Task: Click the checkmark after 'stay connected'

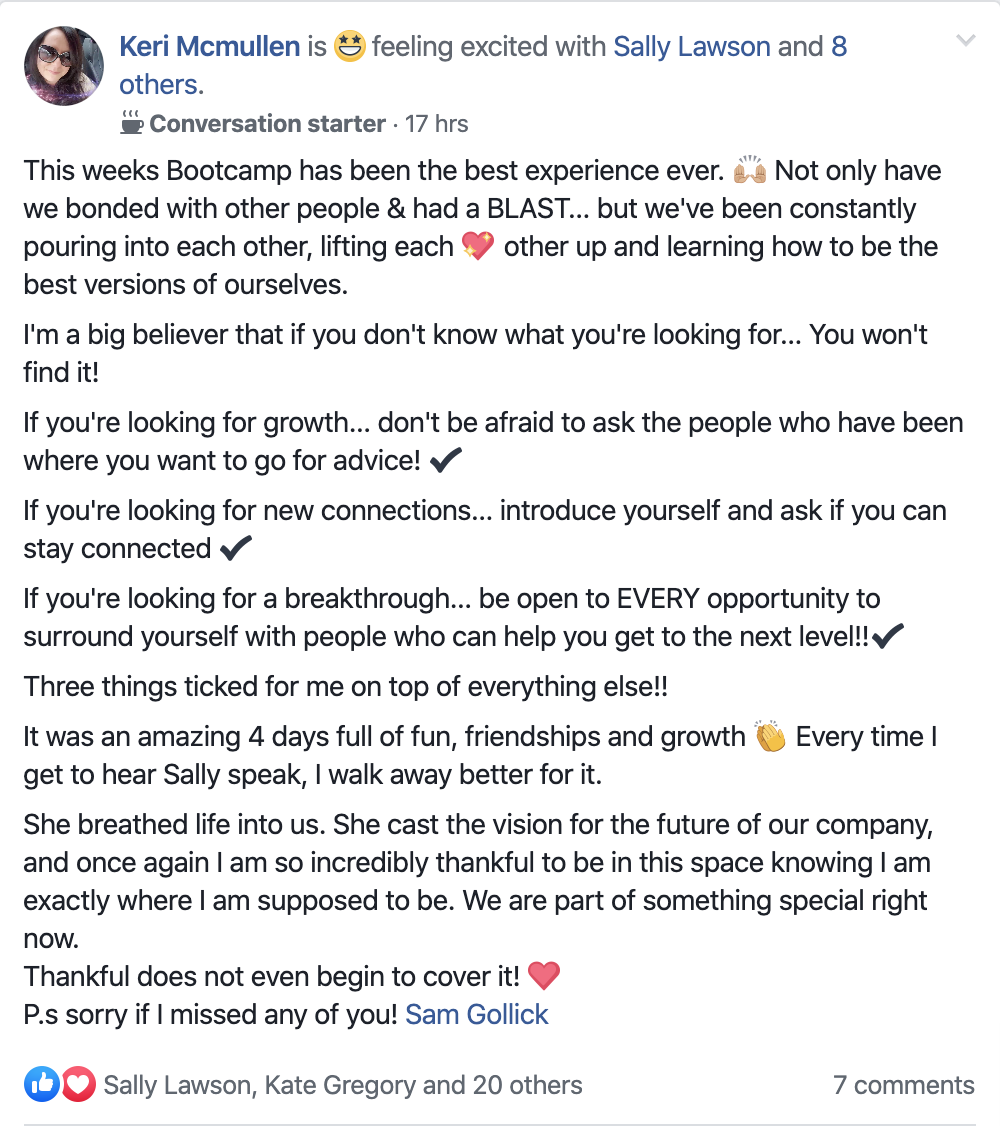Action: click(235, 549)
